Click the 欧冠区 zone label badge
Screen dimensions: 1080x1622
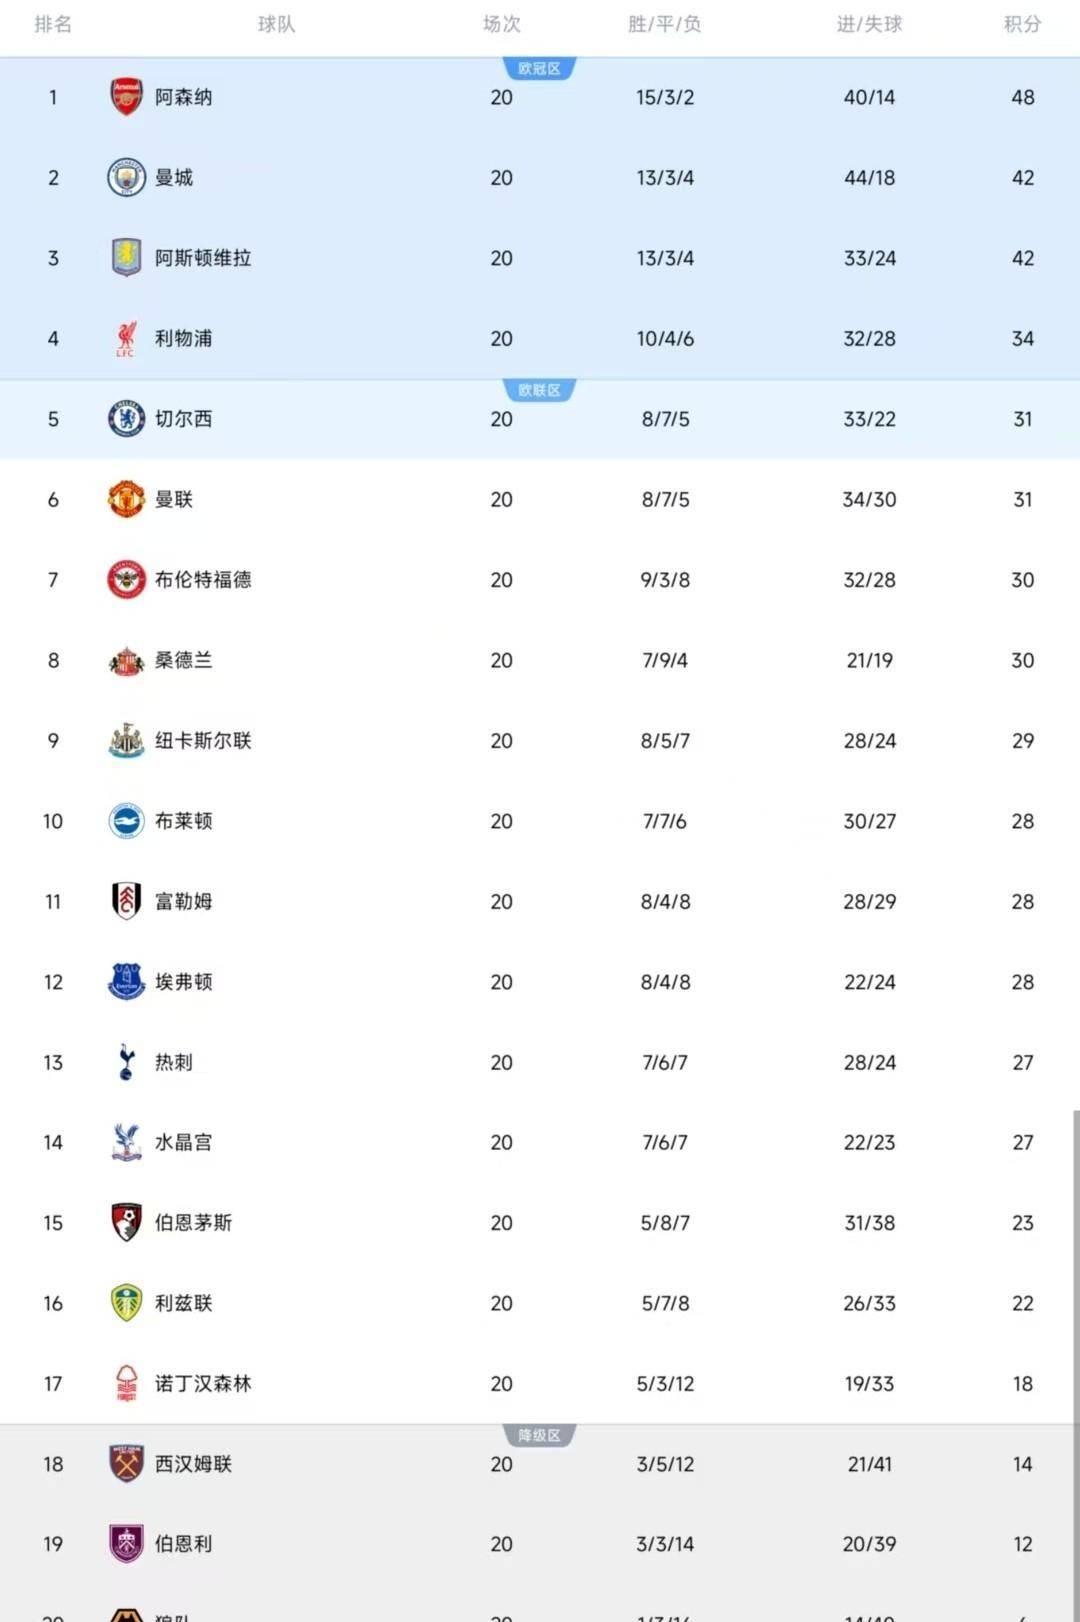click(539, 69)
